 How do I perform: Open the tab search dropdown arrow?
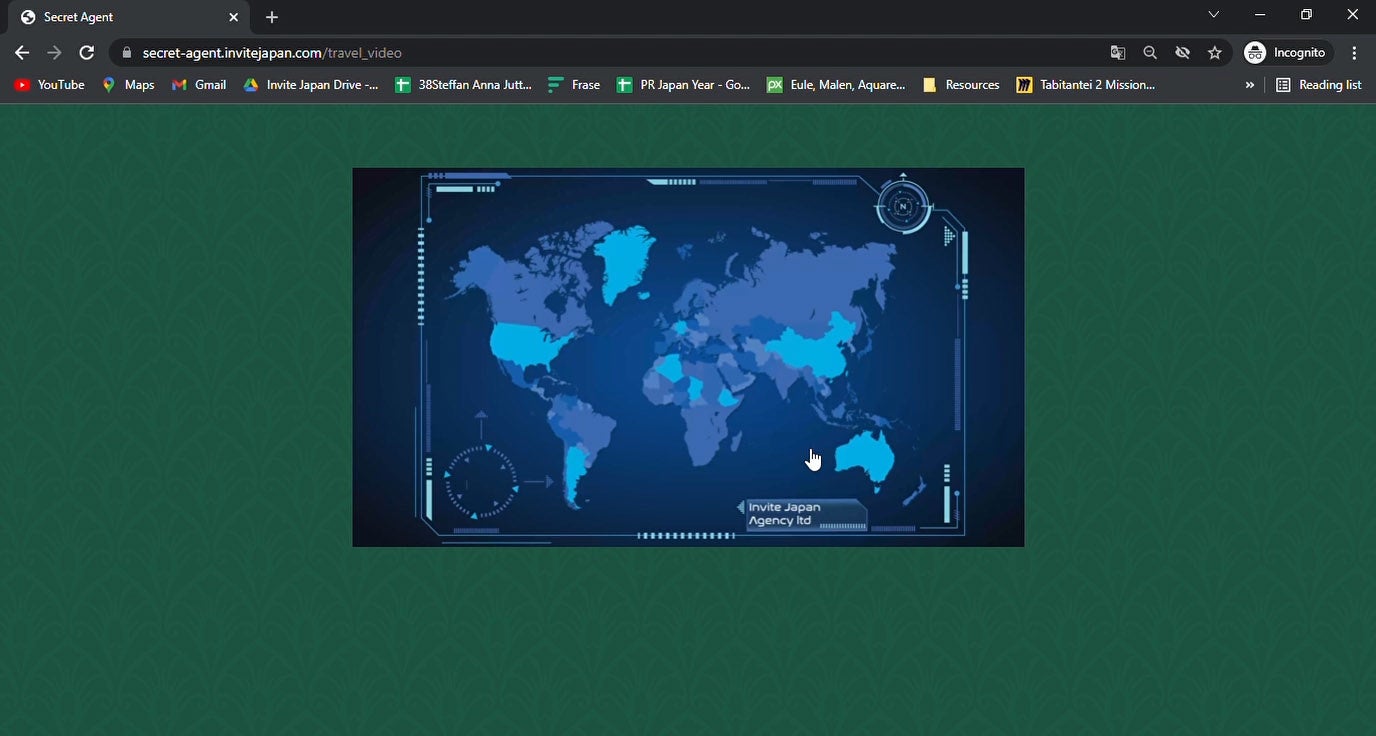[x=1213, y=15]
